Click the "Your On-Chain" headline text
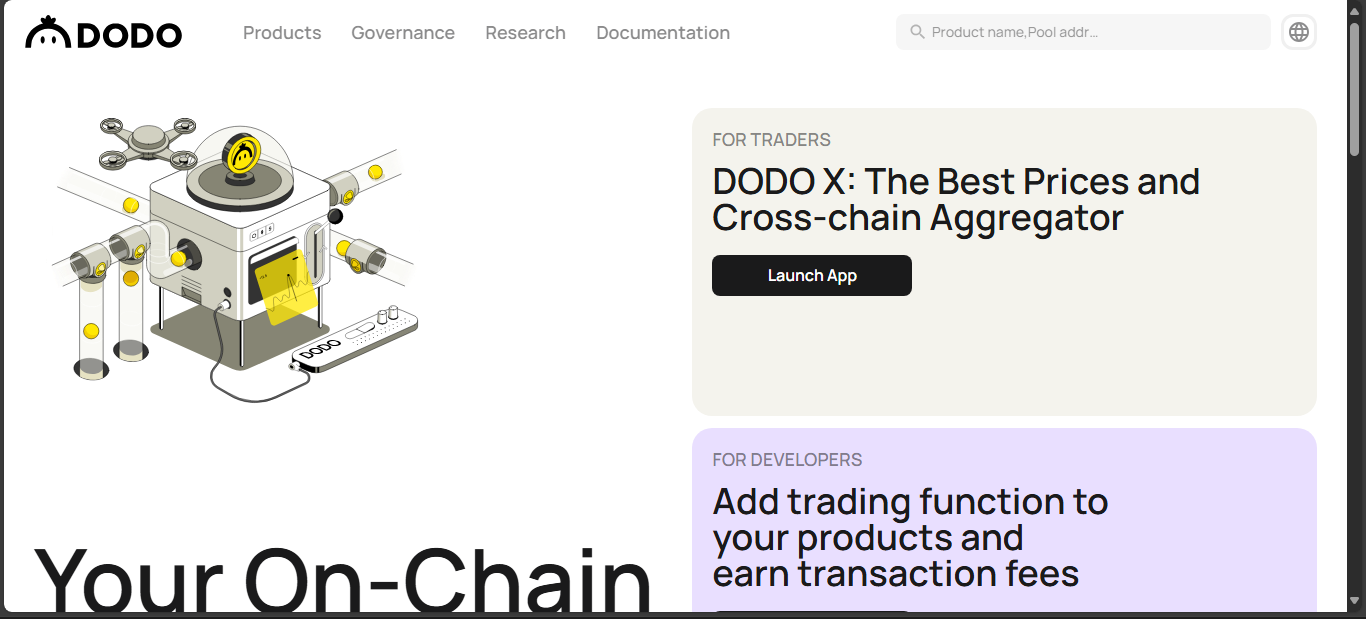 (343, 578)
